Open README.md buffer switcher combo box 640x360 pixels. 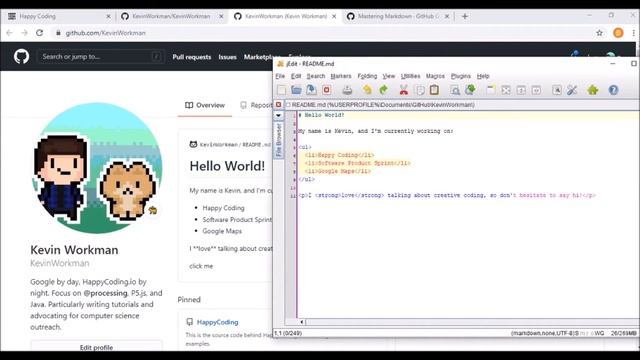tap(461, 105)
